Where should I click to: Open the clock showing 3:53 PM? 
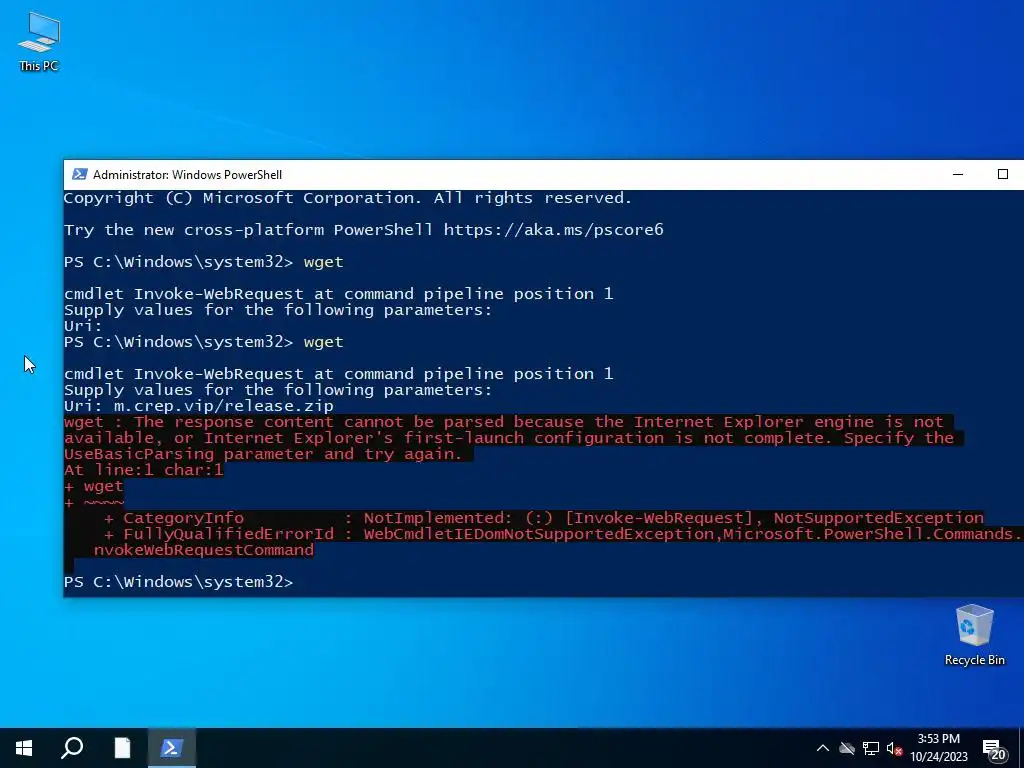(x=939, y=748)
